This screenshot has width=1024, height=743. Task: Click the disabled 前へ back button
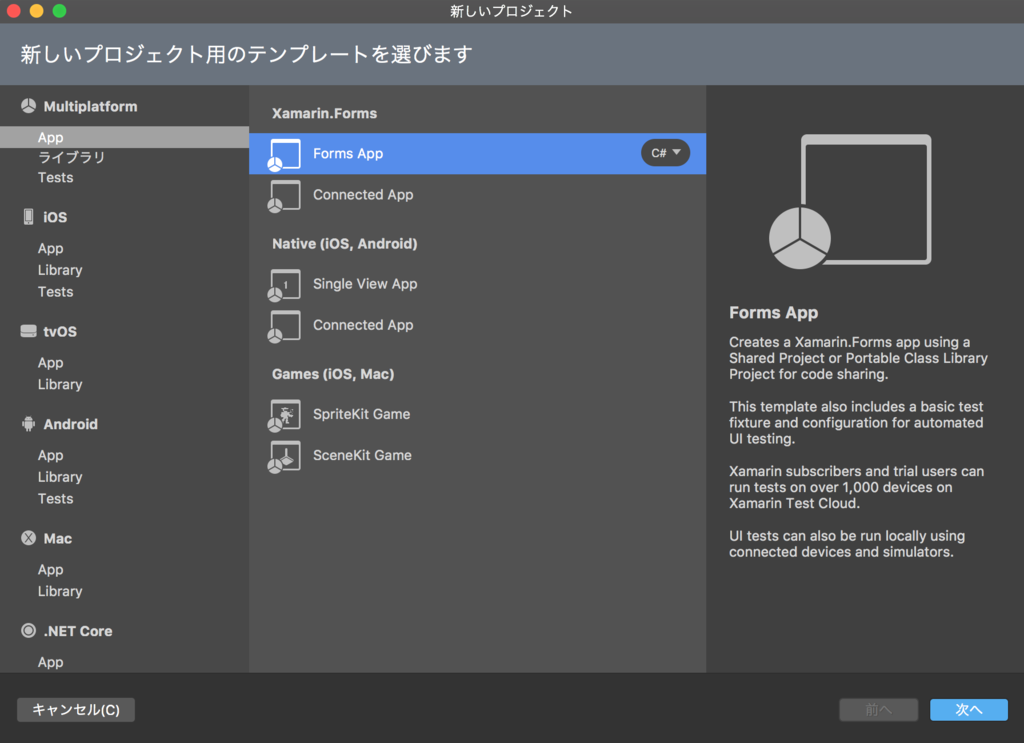[878, 710]
